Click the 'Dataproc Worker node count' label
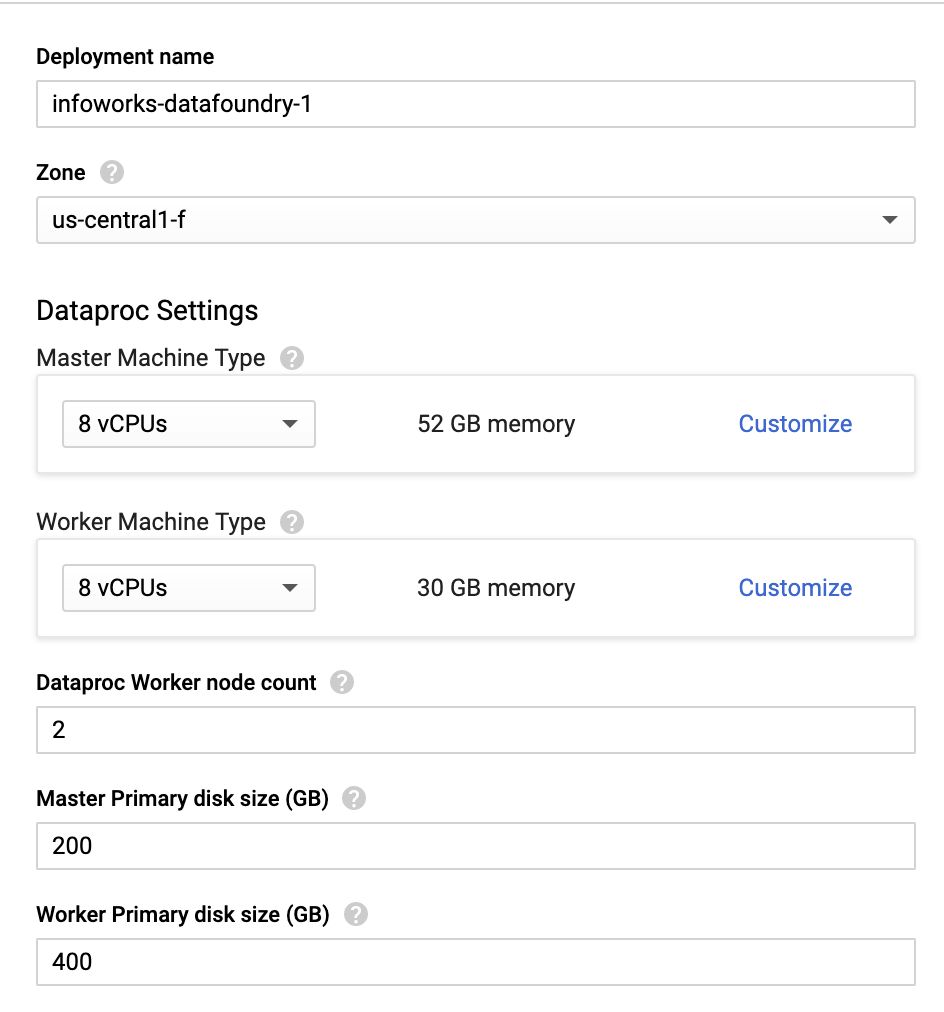The image size is (944, 1012). pyautogui.click(x=176, y=683)
